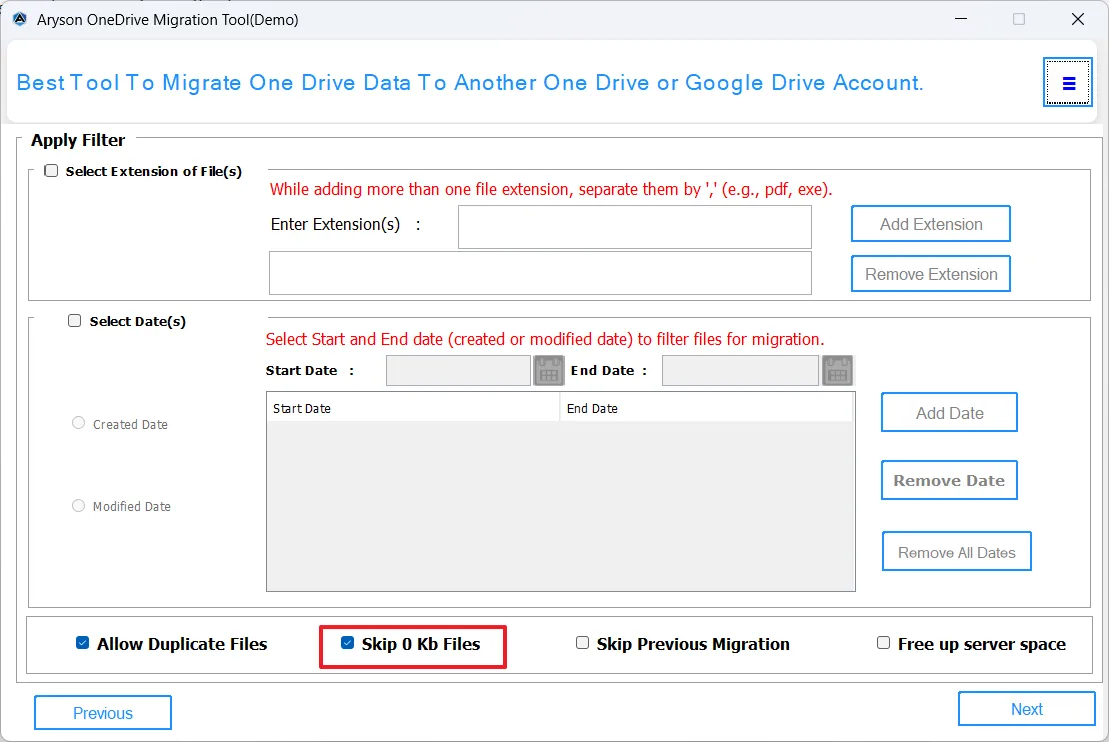
Task: Click the Enter Extension(s) text field
Action: pyautogui.click(x=634, y=227)
